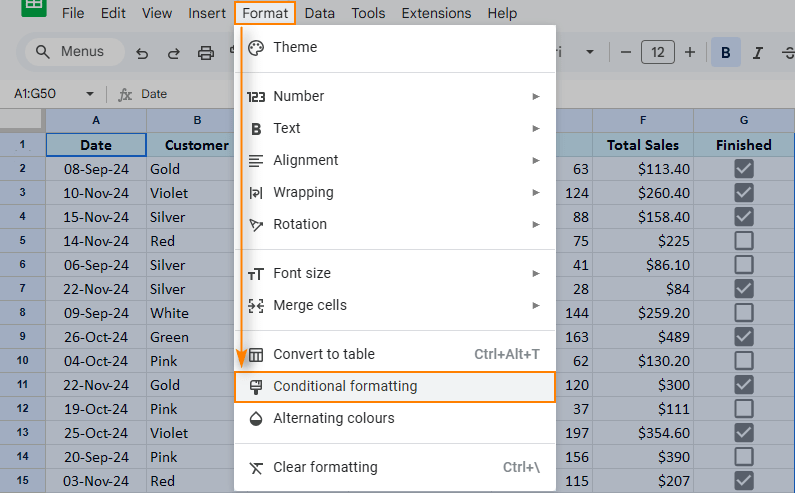Viewport: 795px width, 493px height.
Task: Uncheck Finished box for $158.40 row
Action: click(x=744, y=217)
